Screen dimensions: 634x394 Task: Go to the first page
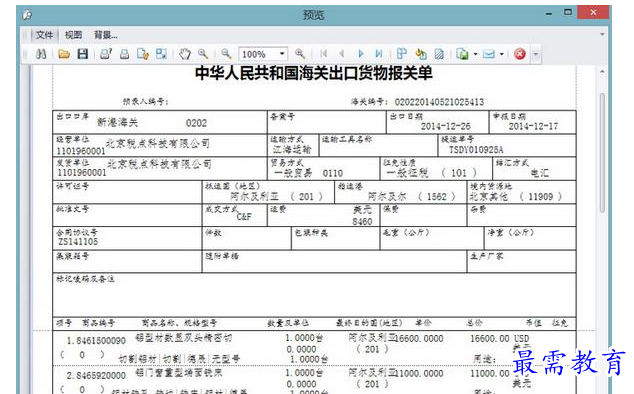coord(323,54)
